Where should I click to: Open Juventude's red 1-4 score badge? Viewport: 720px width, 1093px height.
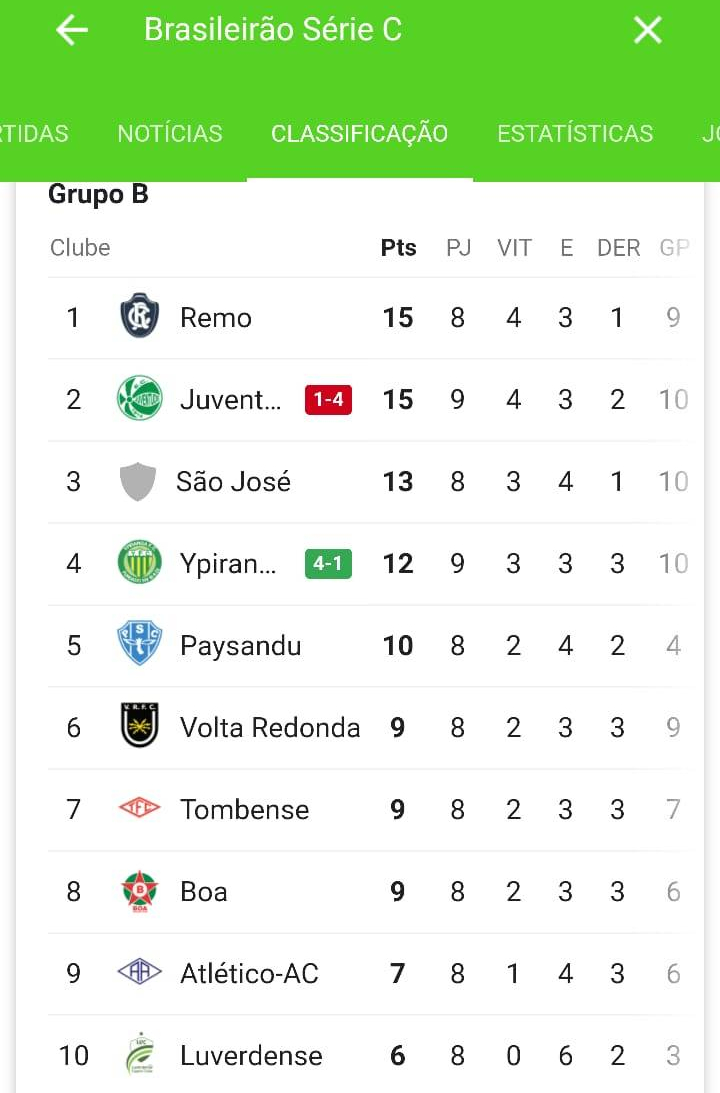coord(328,400)
